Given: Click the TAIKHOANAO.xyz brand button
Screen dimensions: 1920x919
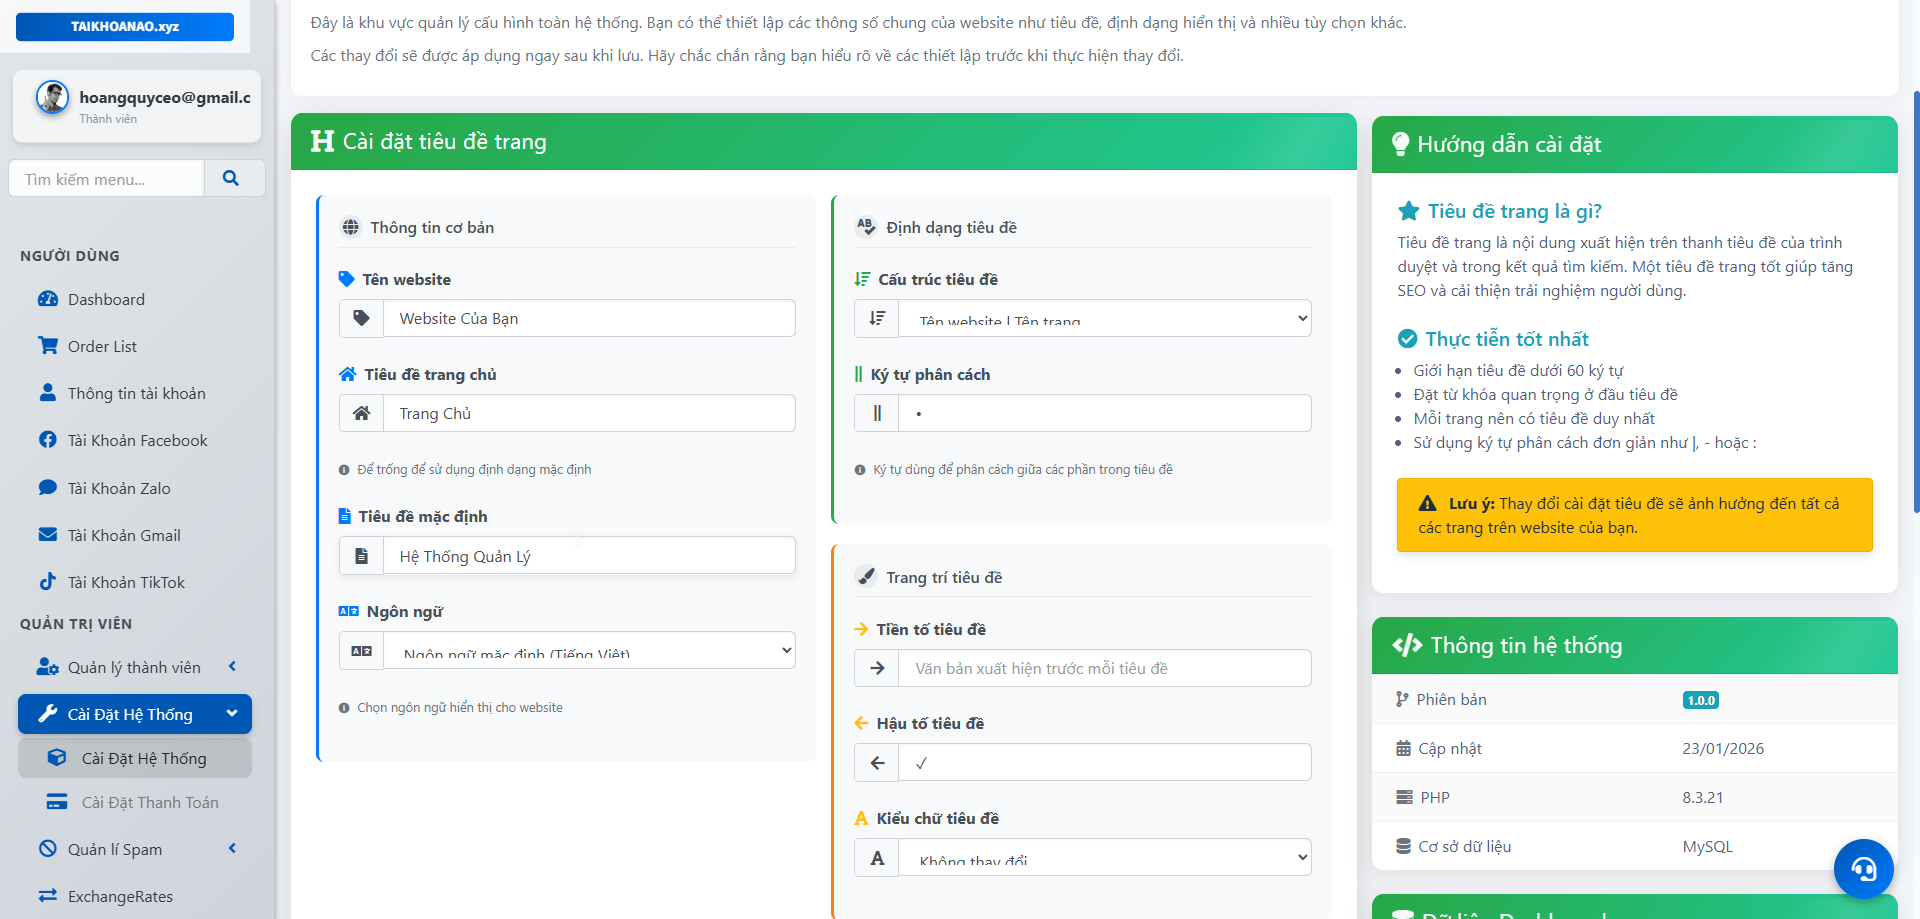Looking at the screenshot, I should pyautogui.click(x=125, y=27).
